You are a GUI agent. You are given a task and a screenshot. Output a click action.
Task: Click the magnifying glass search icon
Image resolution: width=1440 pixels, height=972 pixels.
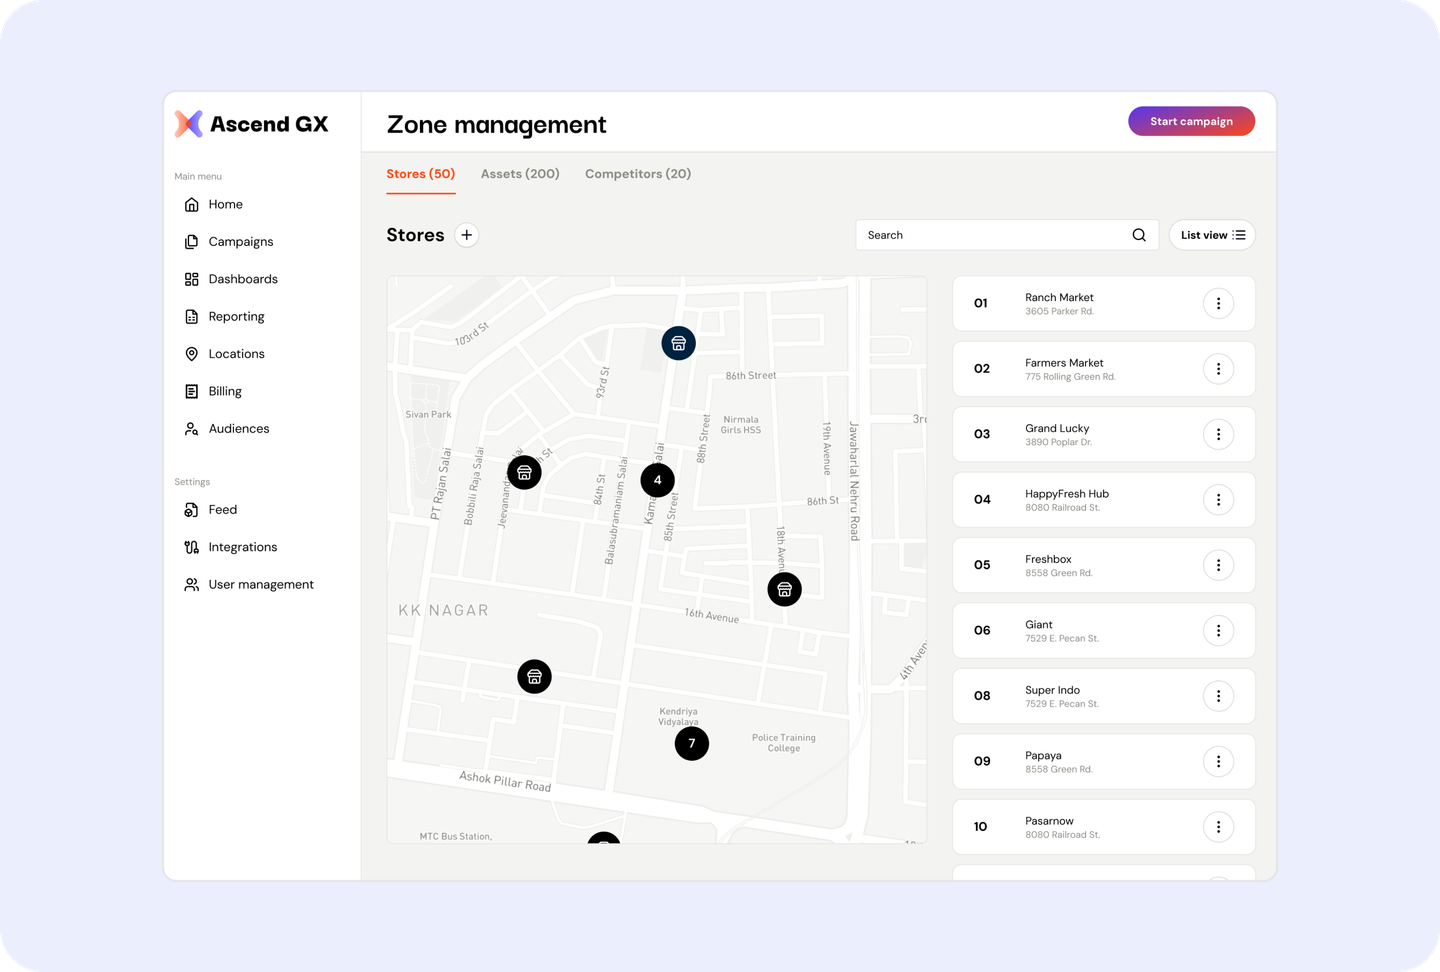coord(1139,235)
